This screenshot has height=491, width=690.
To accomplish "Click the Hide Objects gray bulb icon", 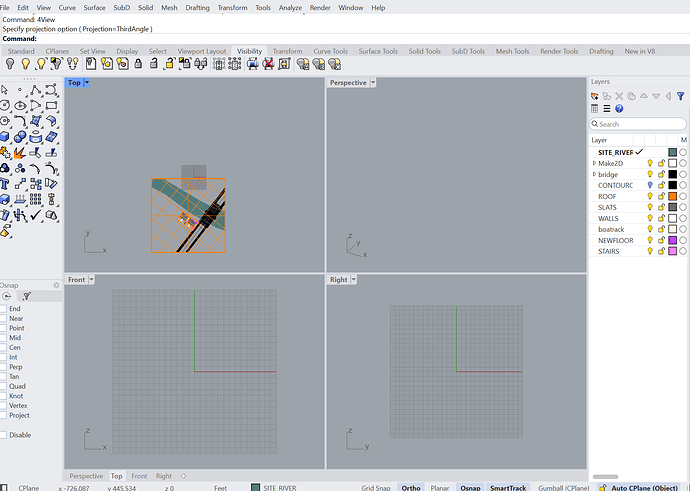I will click(10, 64).
